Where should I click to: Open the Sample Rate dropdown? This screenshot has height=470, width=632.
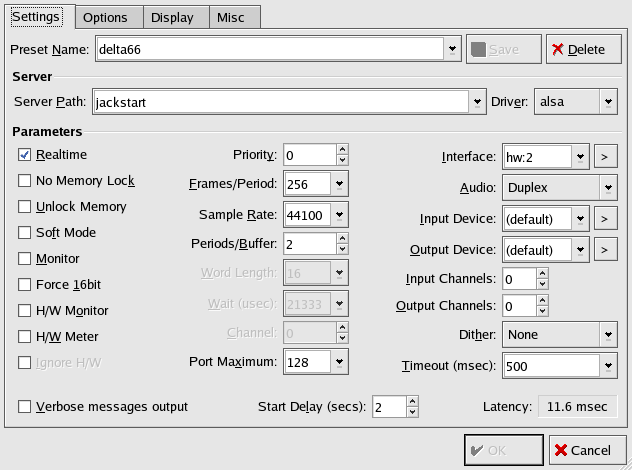[340, 214]
